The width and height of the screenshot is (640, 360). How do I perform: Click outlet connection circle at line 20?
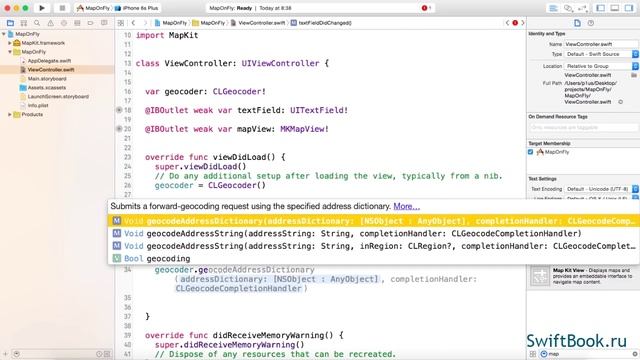click(119, 129)
